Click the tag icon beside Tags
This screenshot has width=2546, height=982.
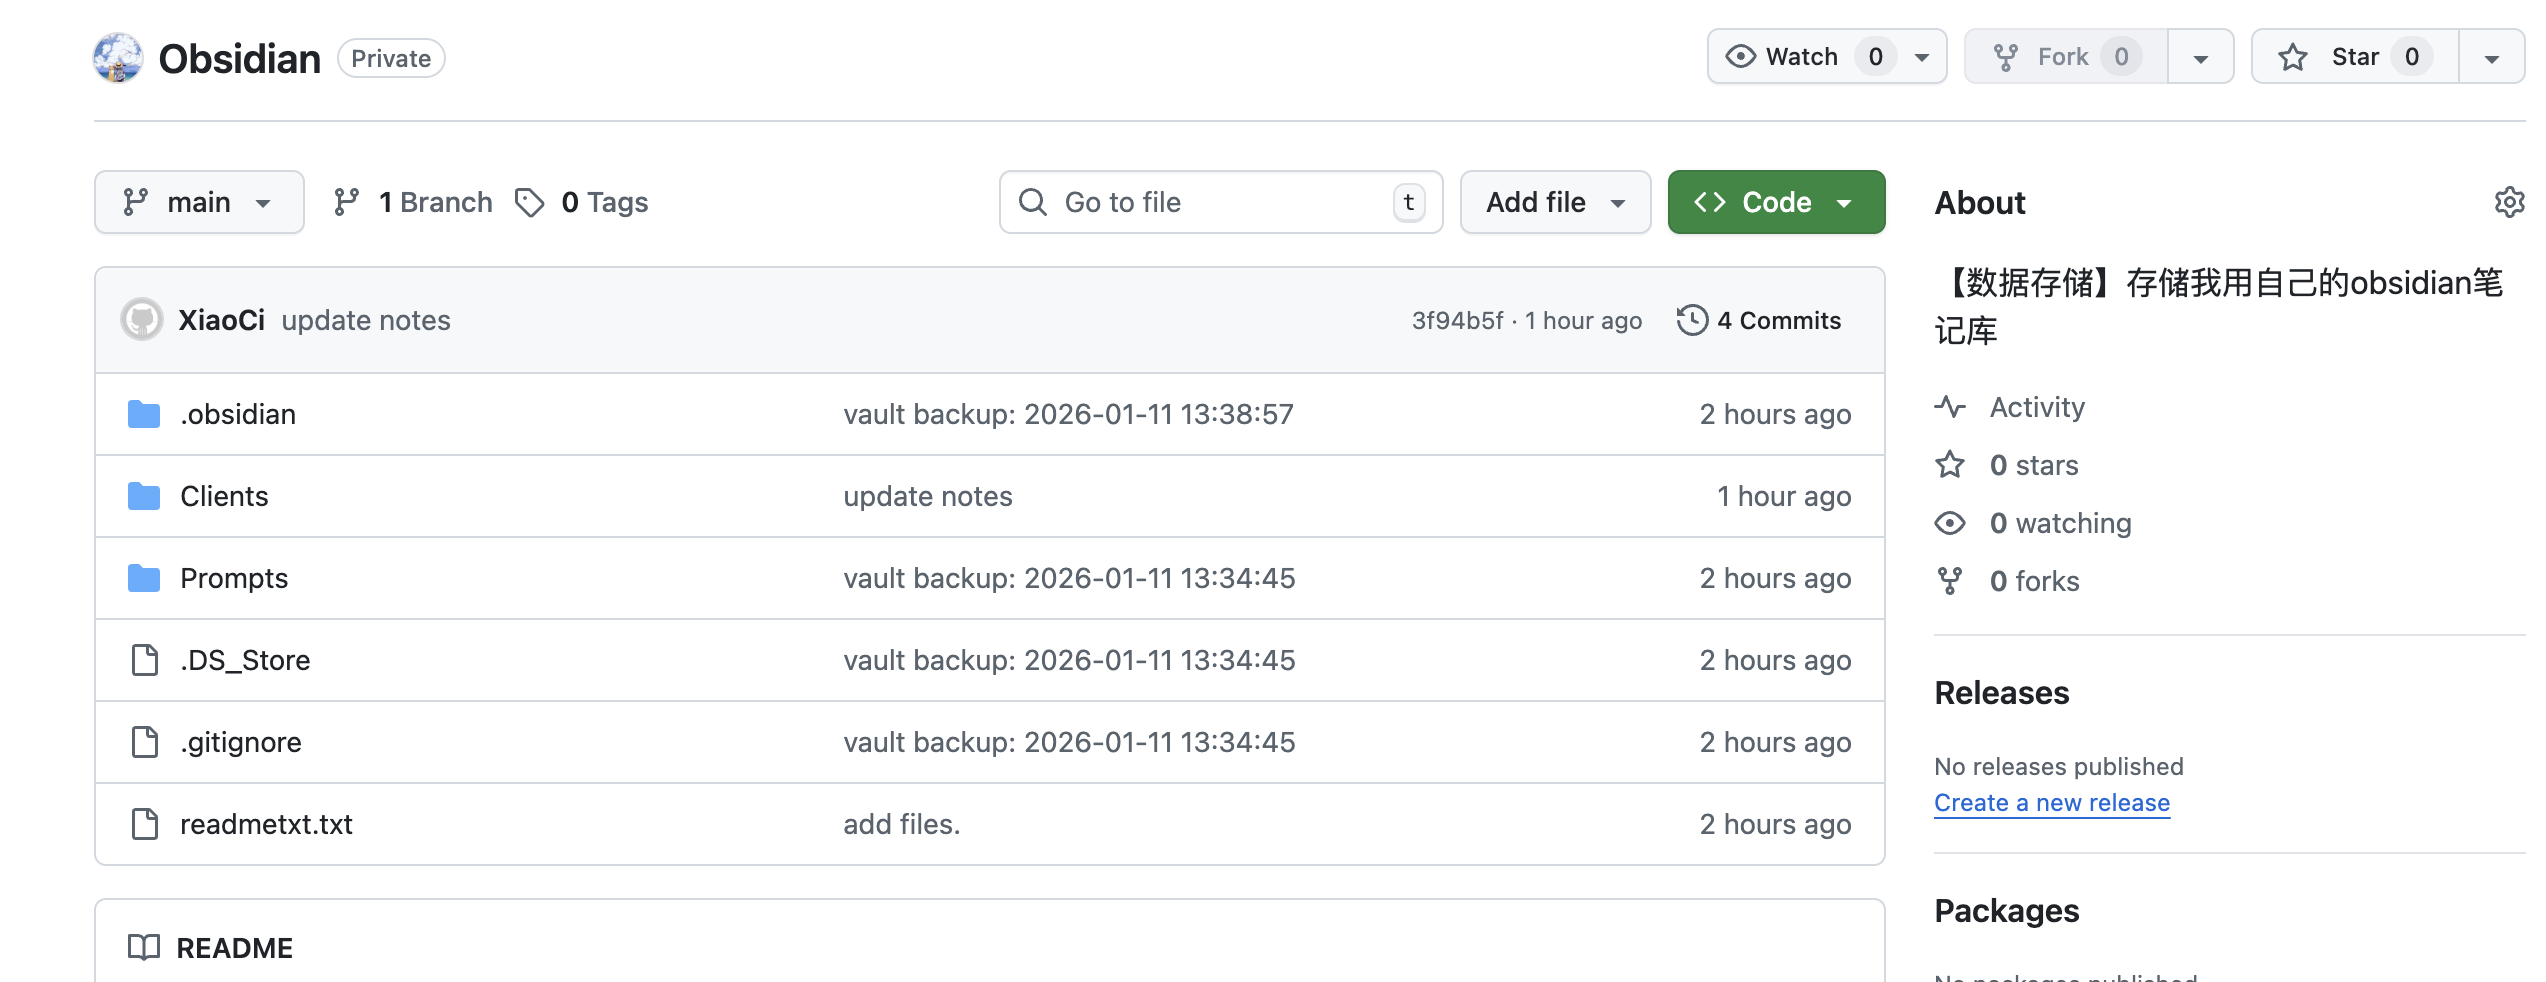click(x=530, y=202)
